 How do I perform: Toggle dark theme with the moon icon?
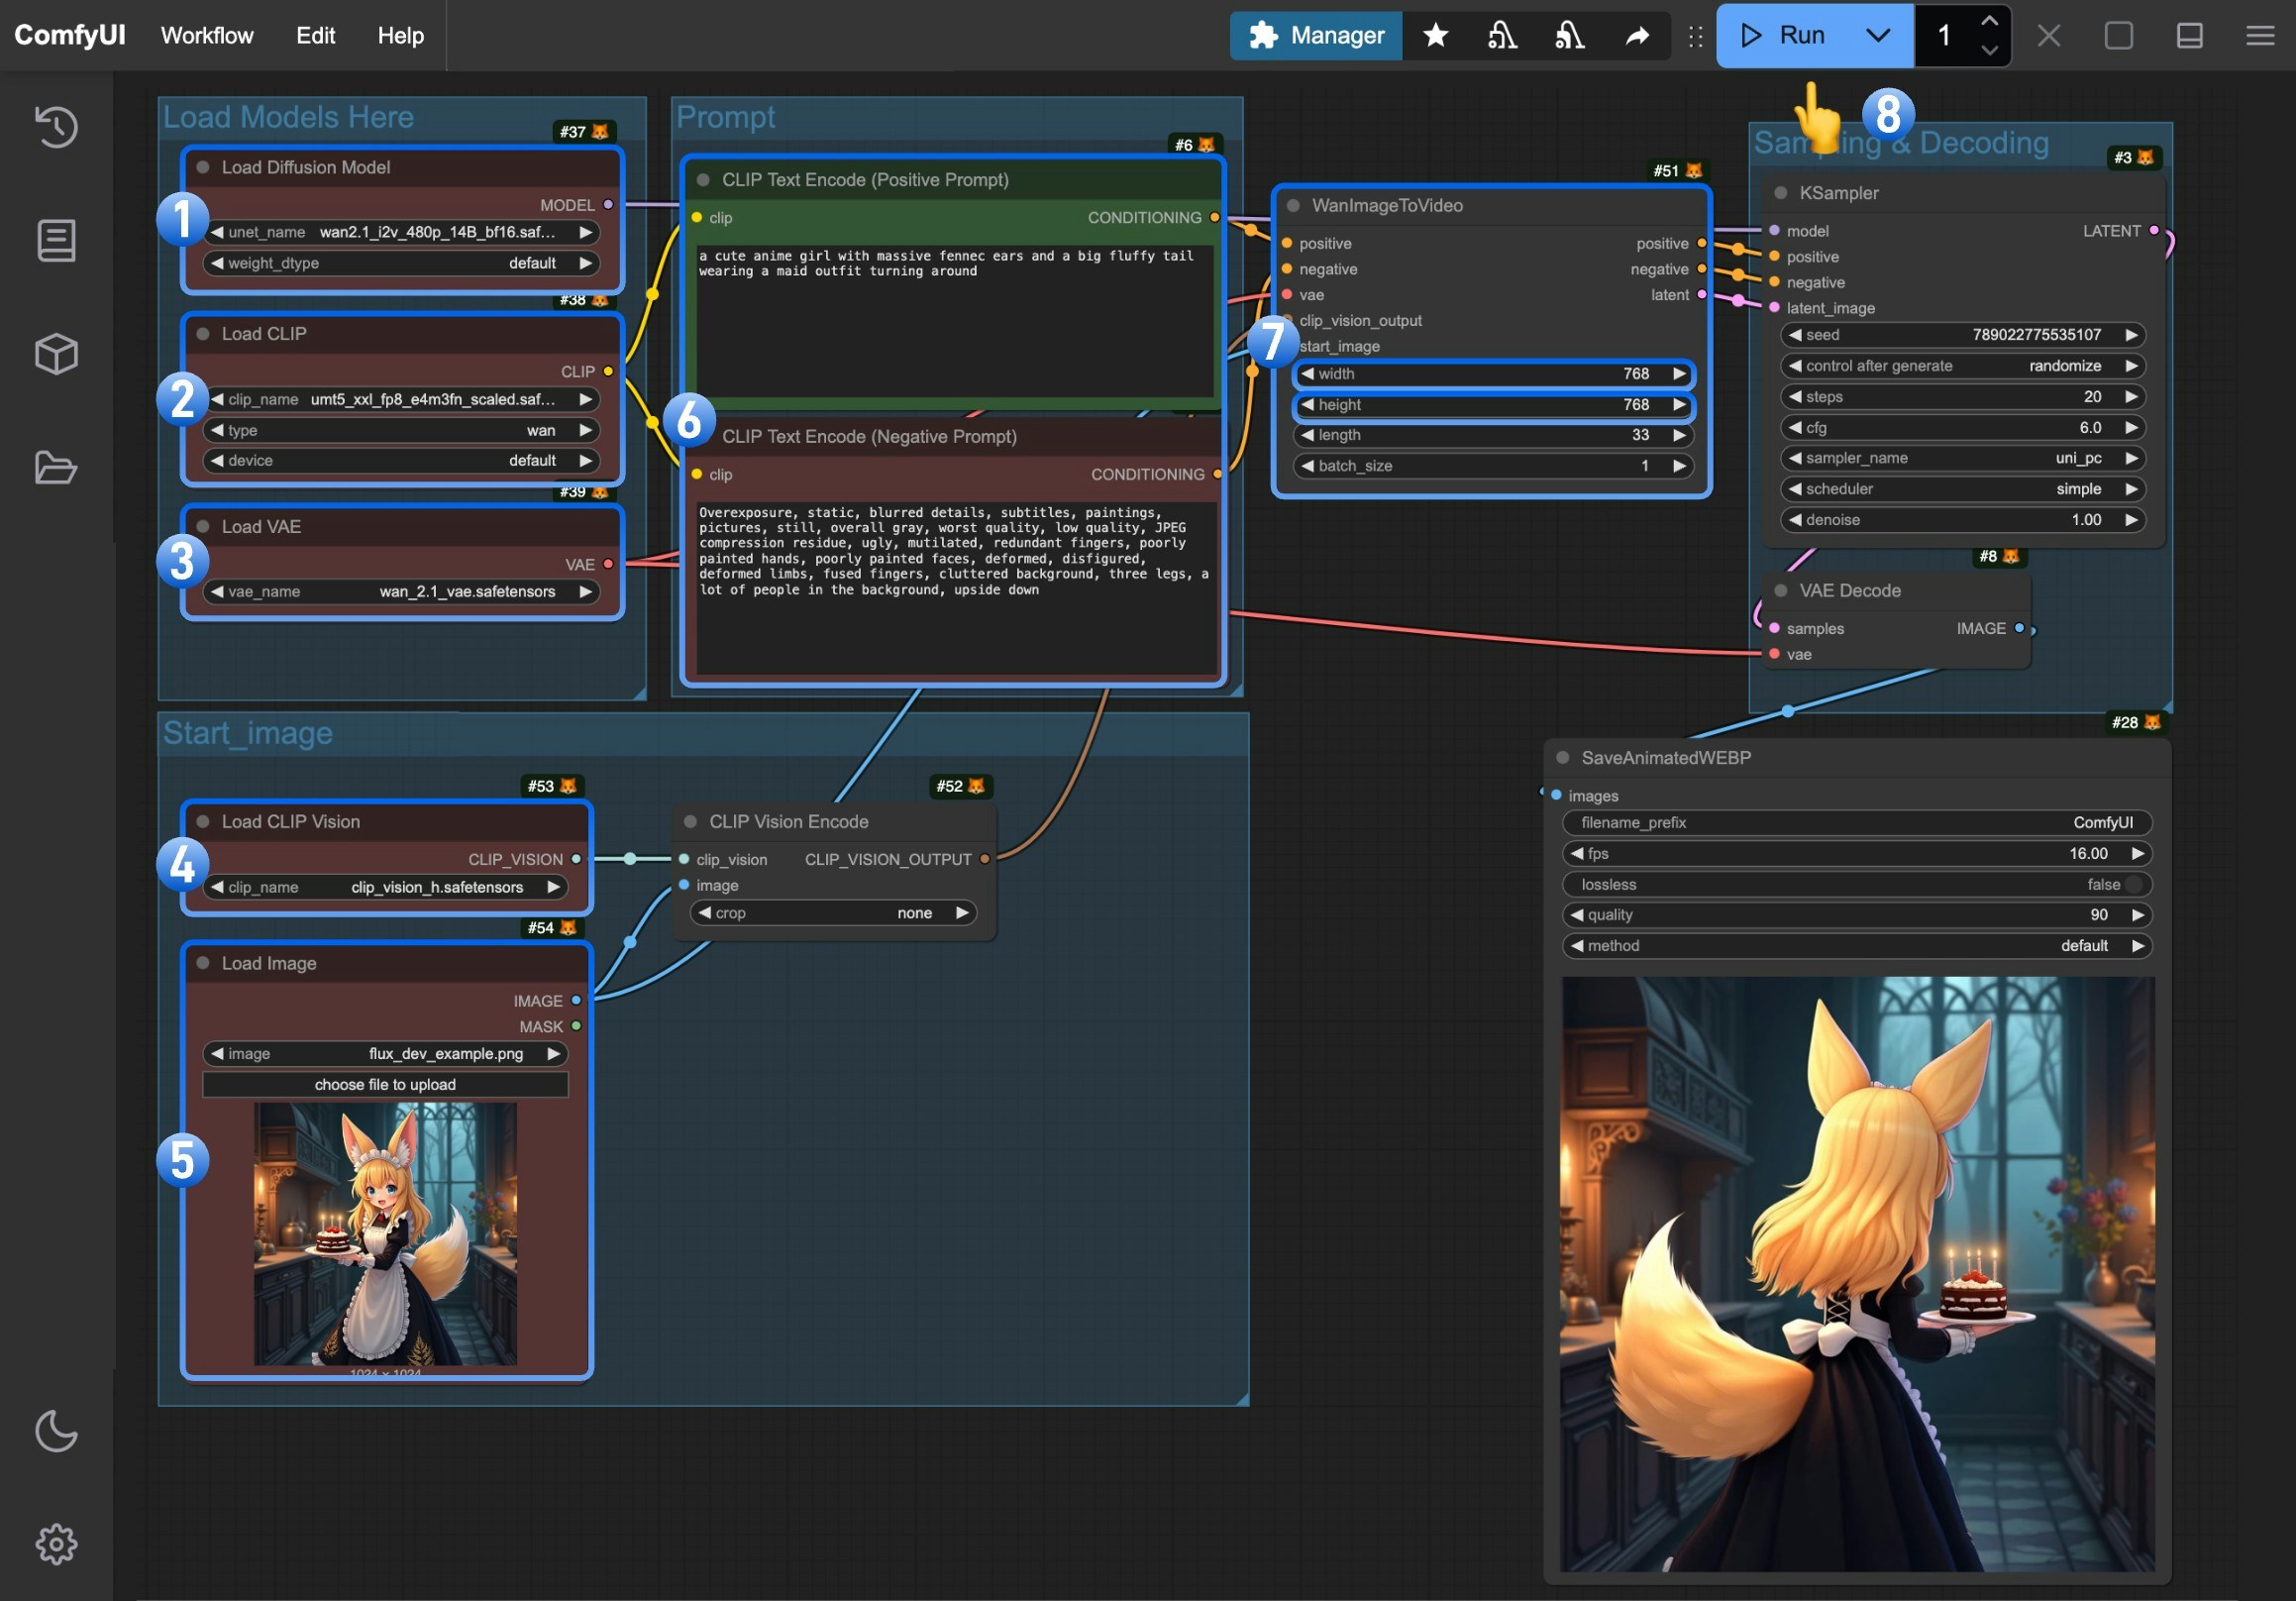tap(56, 1430)
